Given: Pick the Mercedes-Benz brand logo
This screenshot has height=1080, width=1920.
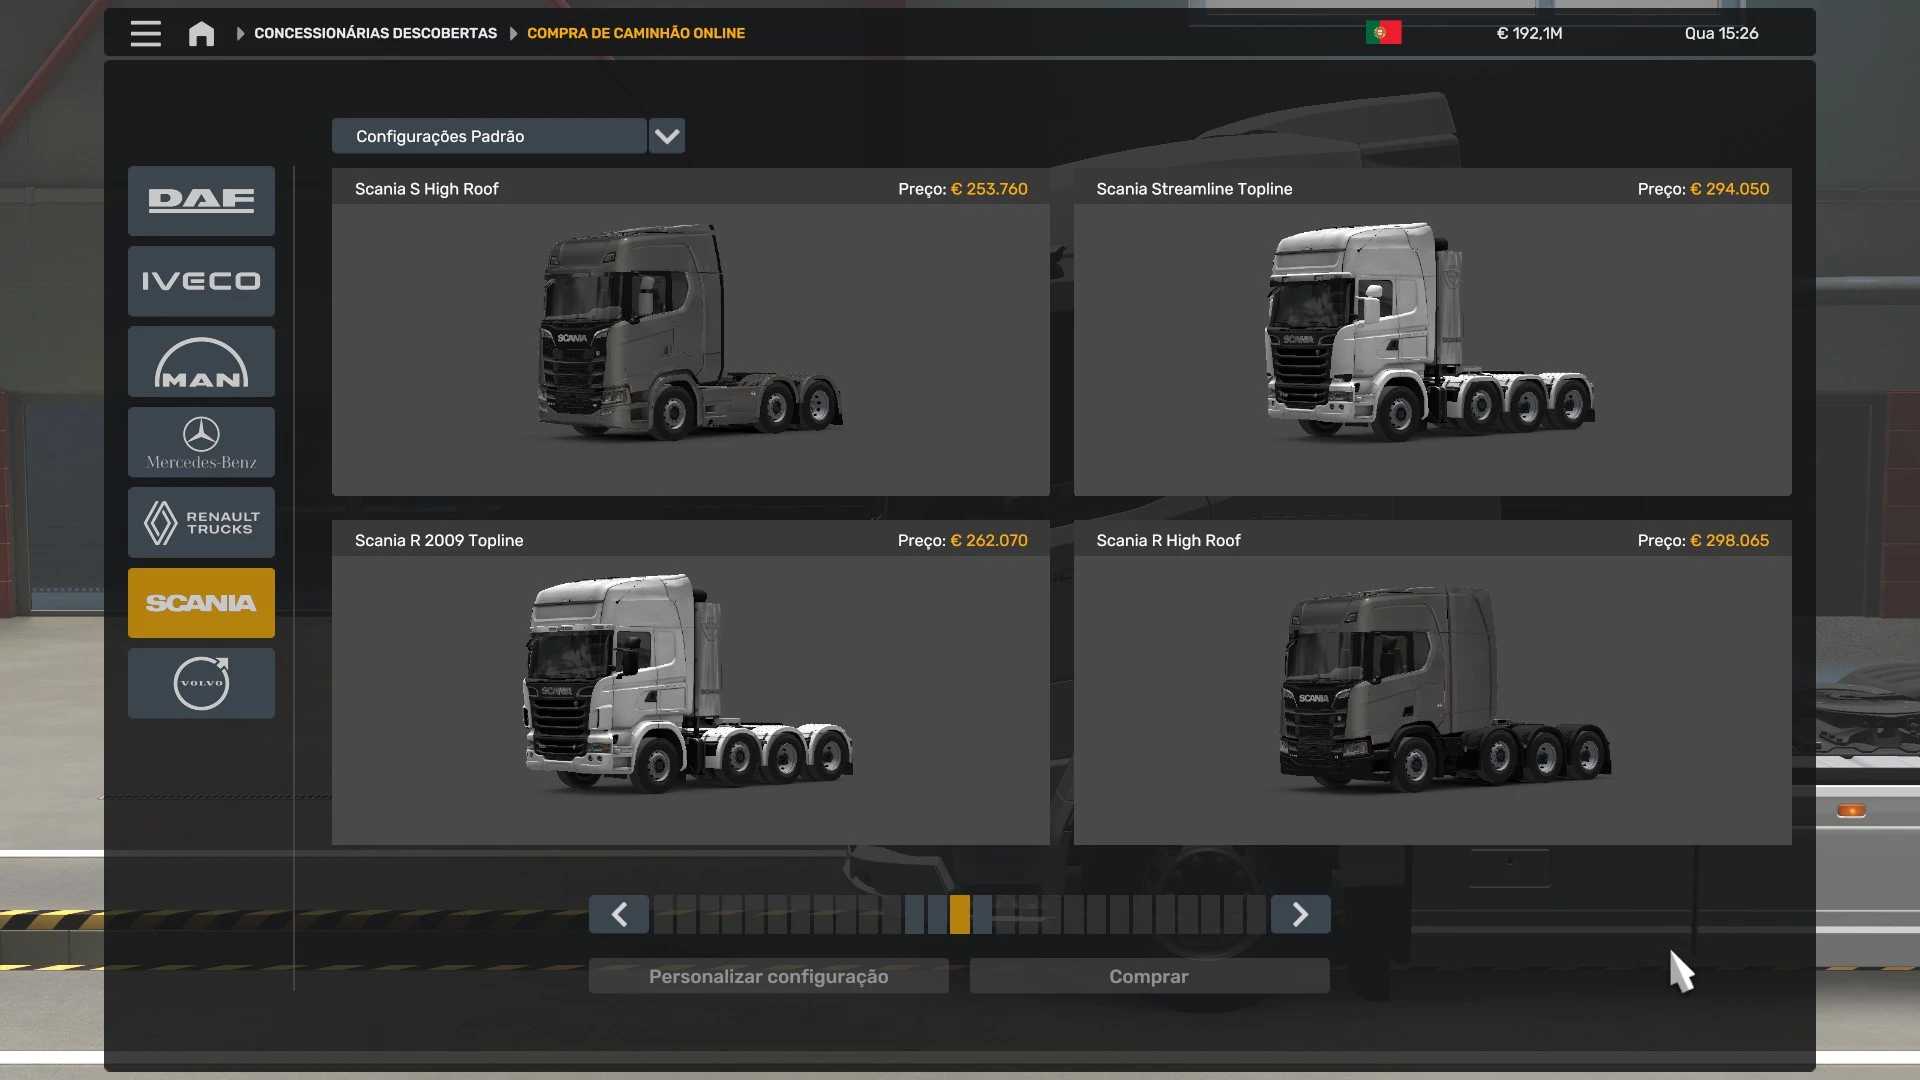Looking at the screenshot, I should pyautogui.click(x=201, y=442).
